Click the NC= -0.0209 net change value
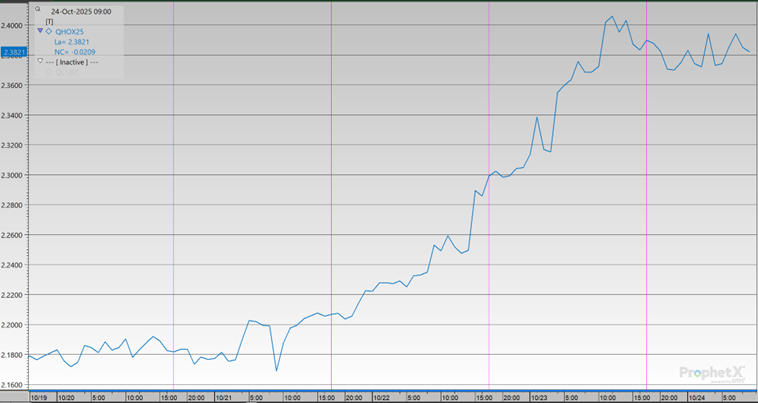 [73, 52]
